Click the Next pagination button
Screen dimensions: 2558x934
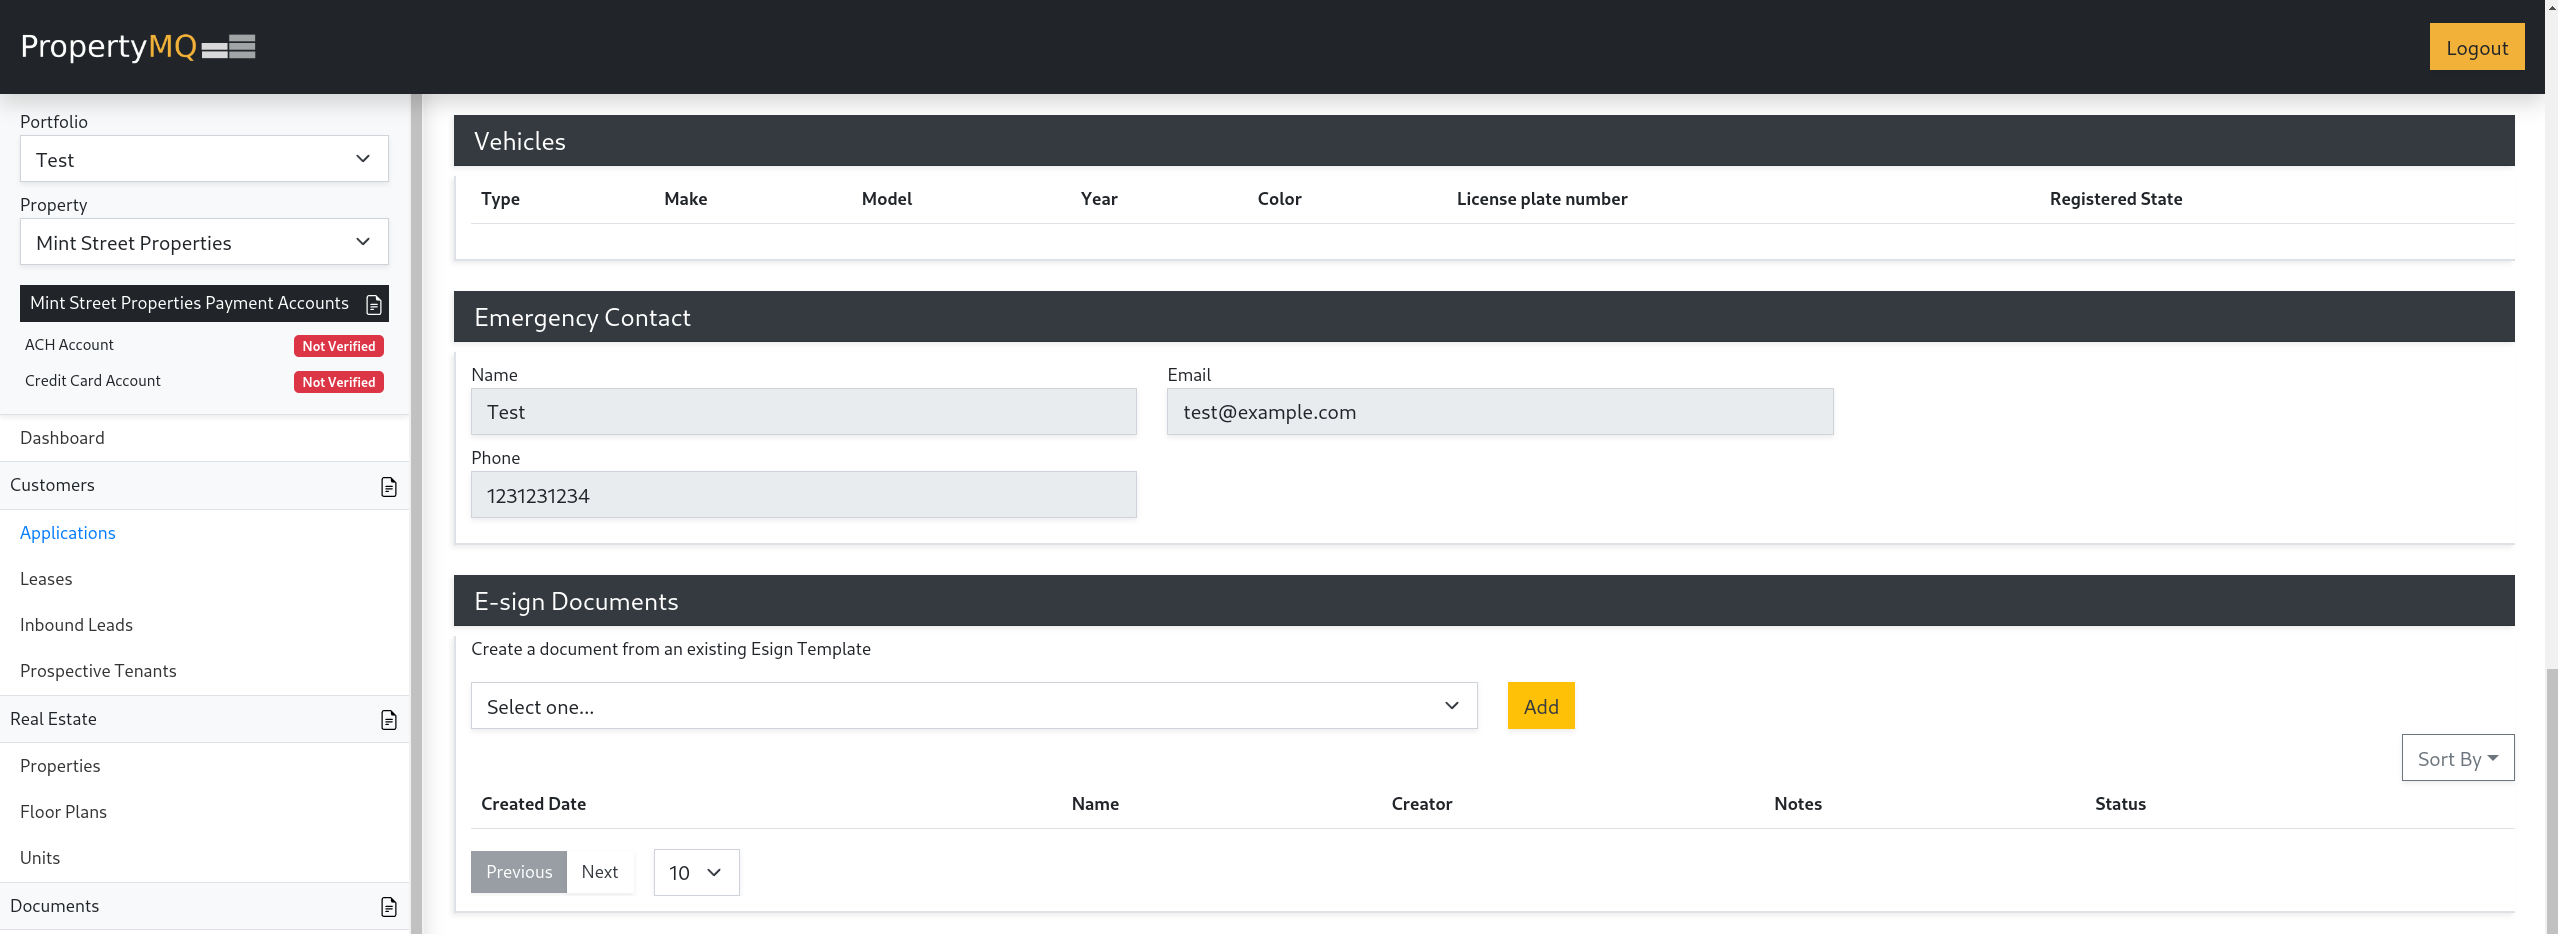pos(600,872)
